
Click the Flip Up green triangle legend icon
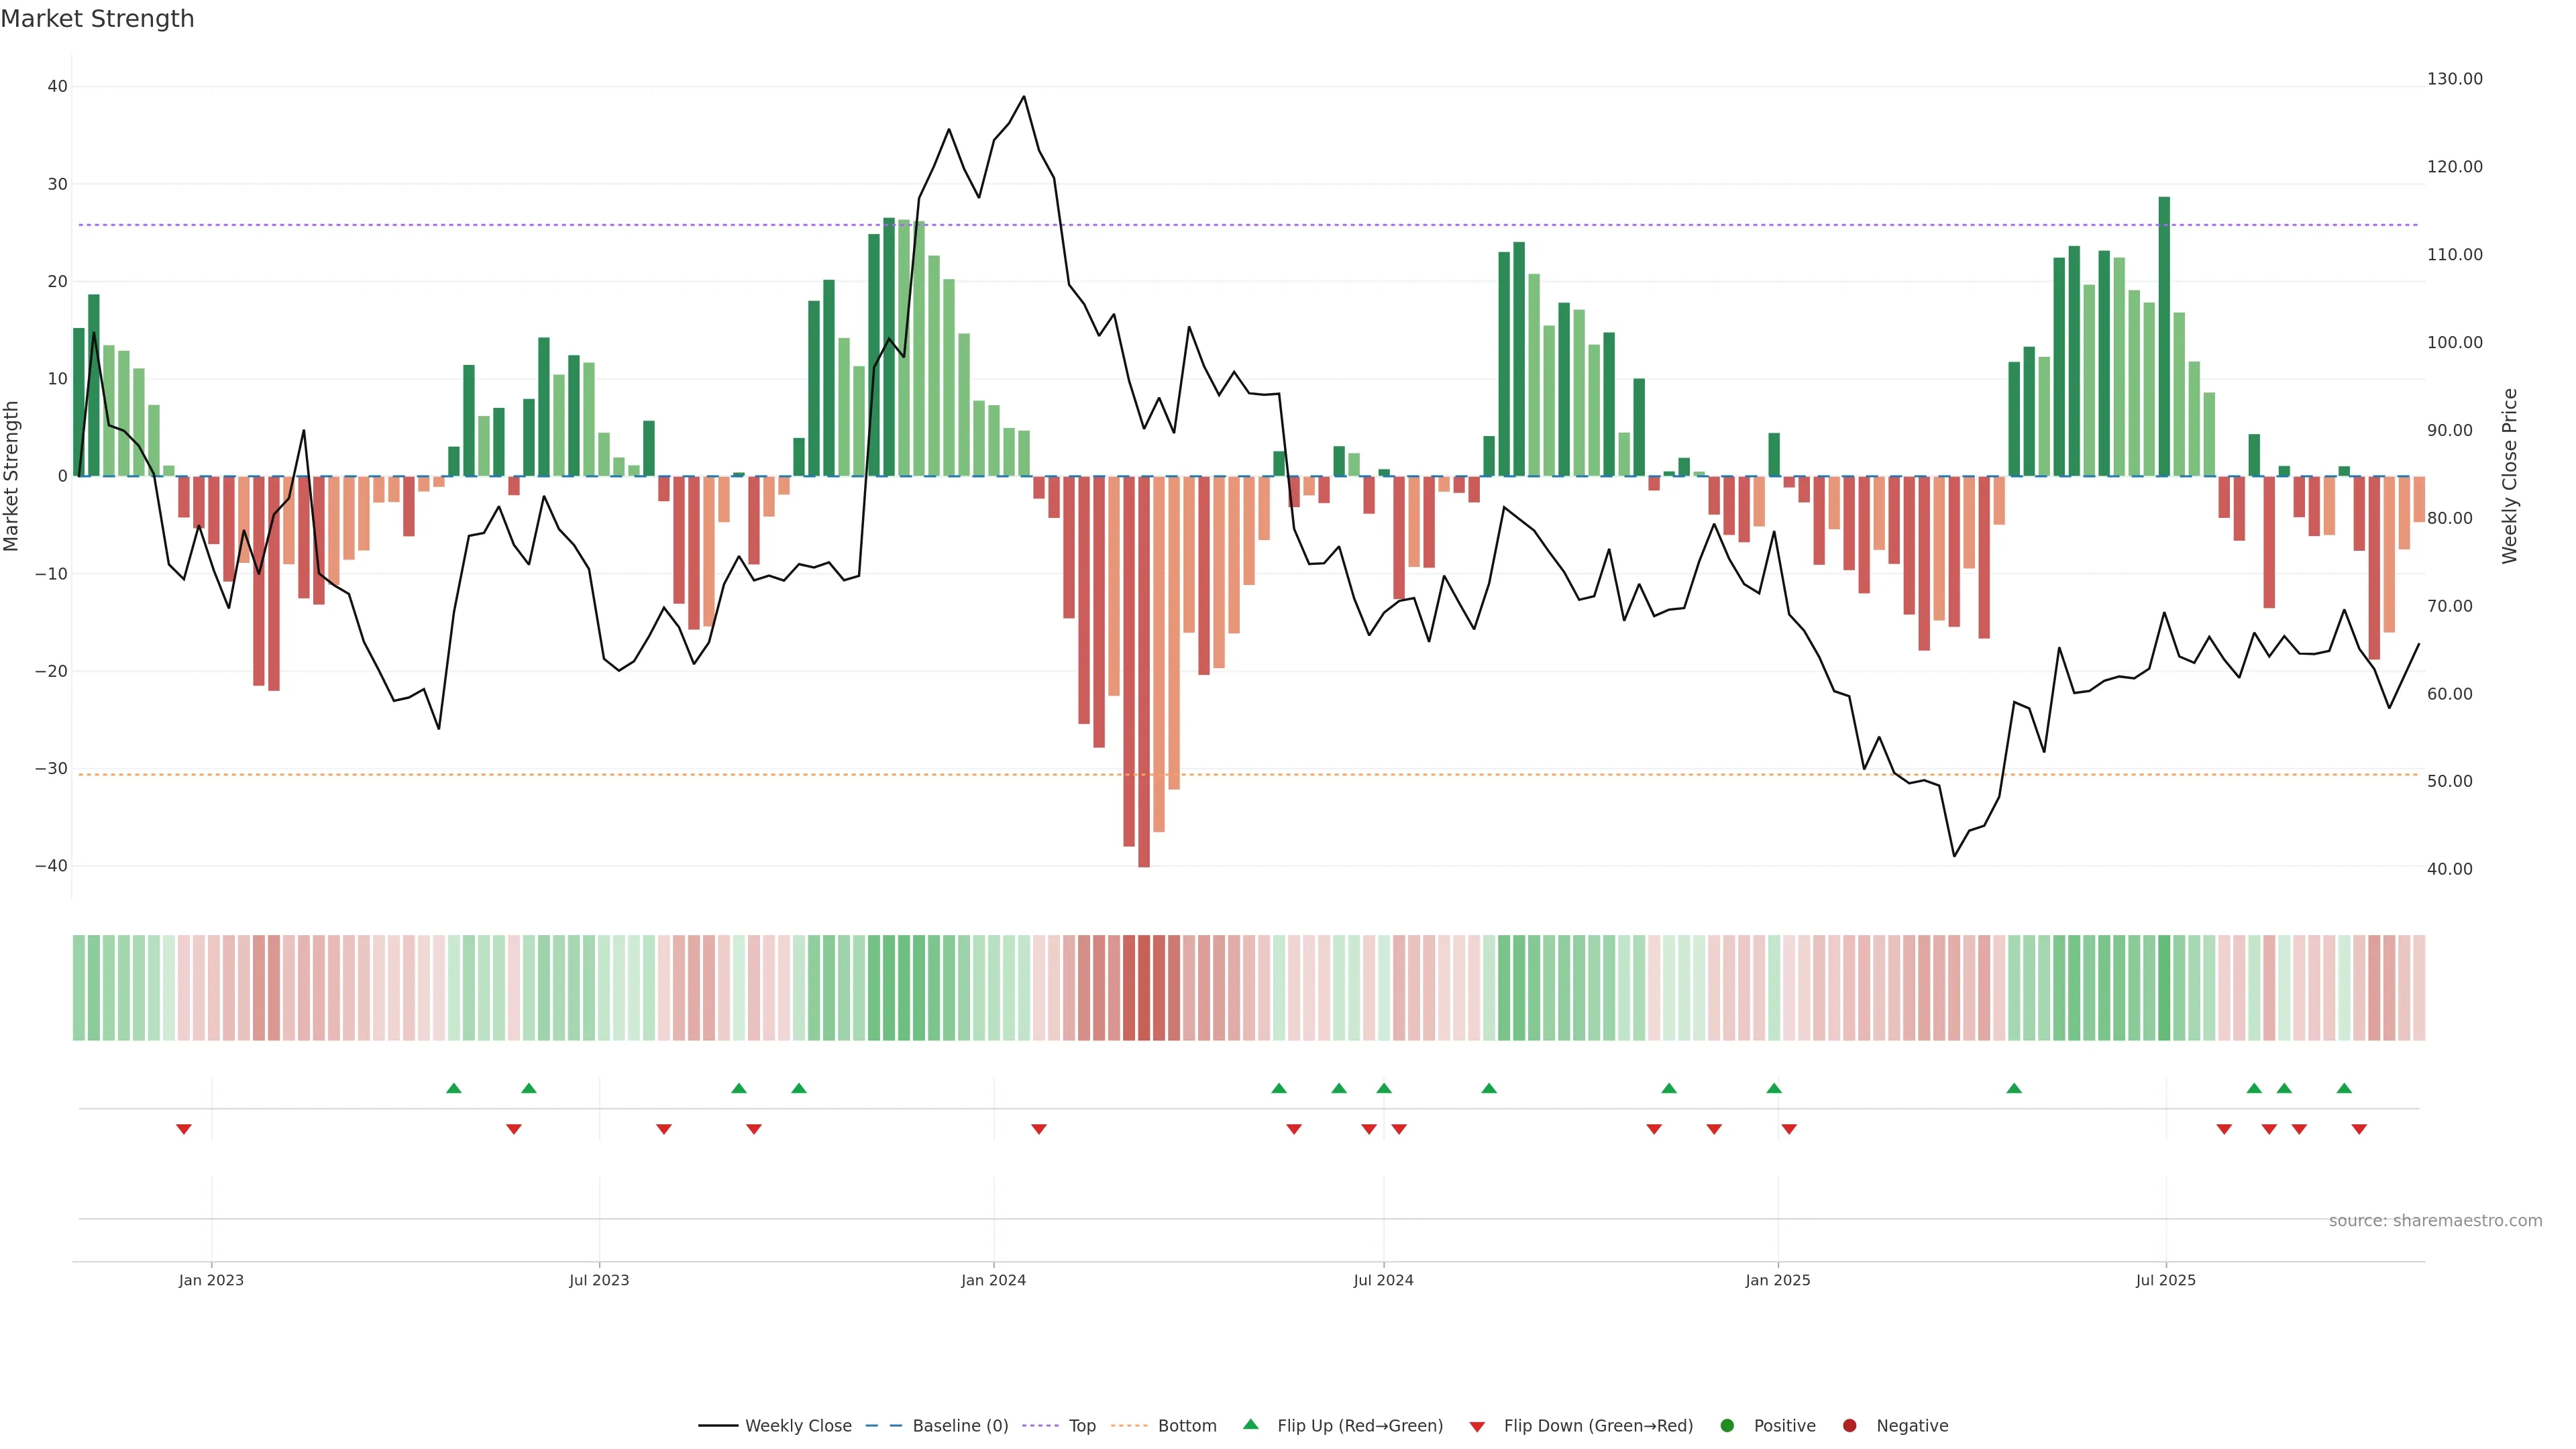point(1250,1424)
